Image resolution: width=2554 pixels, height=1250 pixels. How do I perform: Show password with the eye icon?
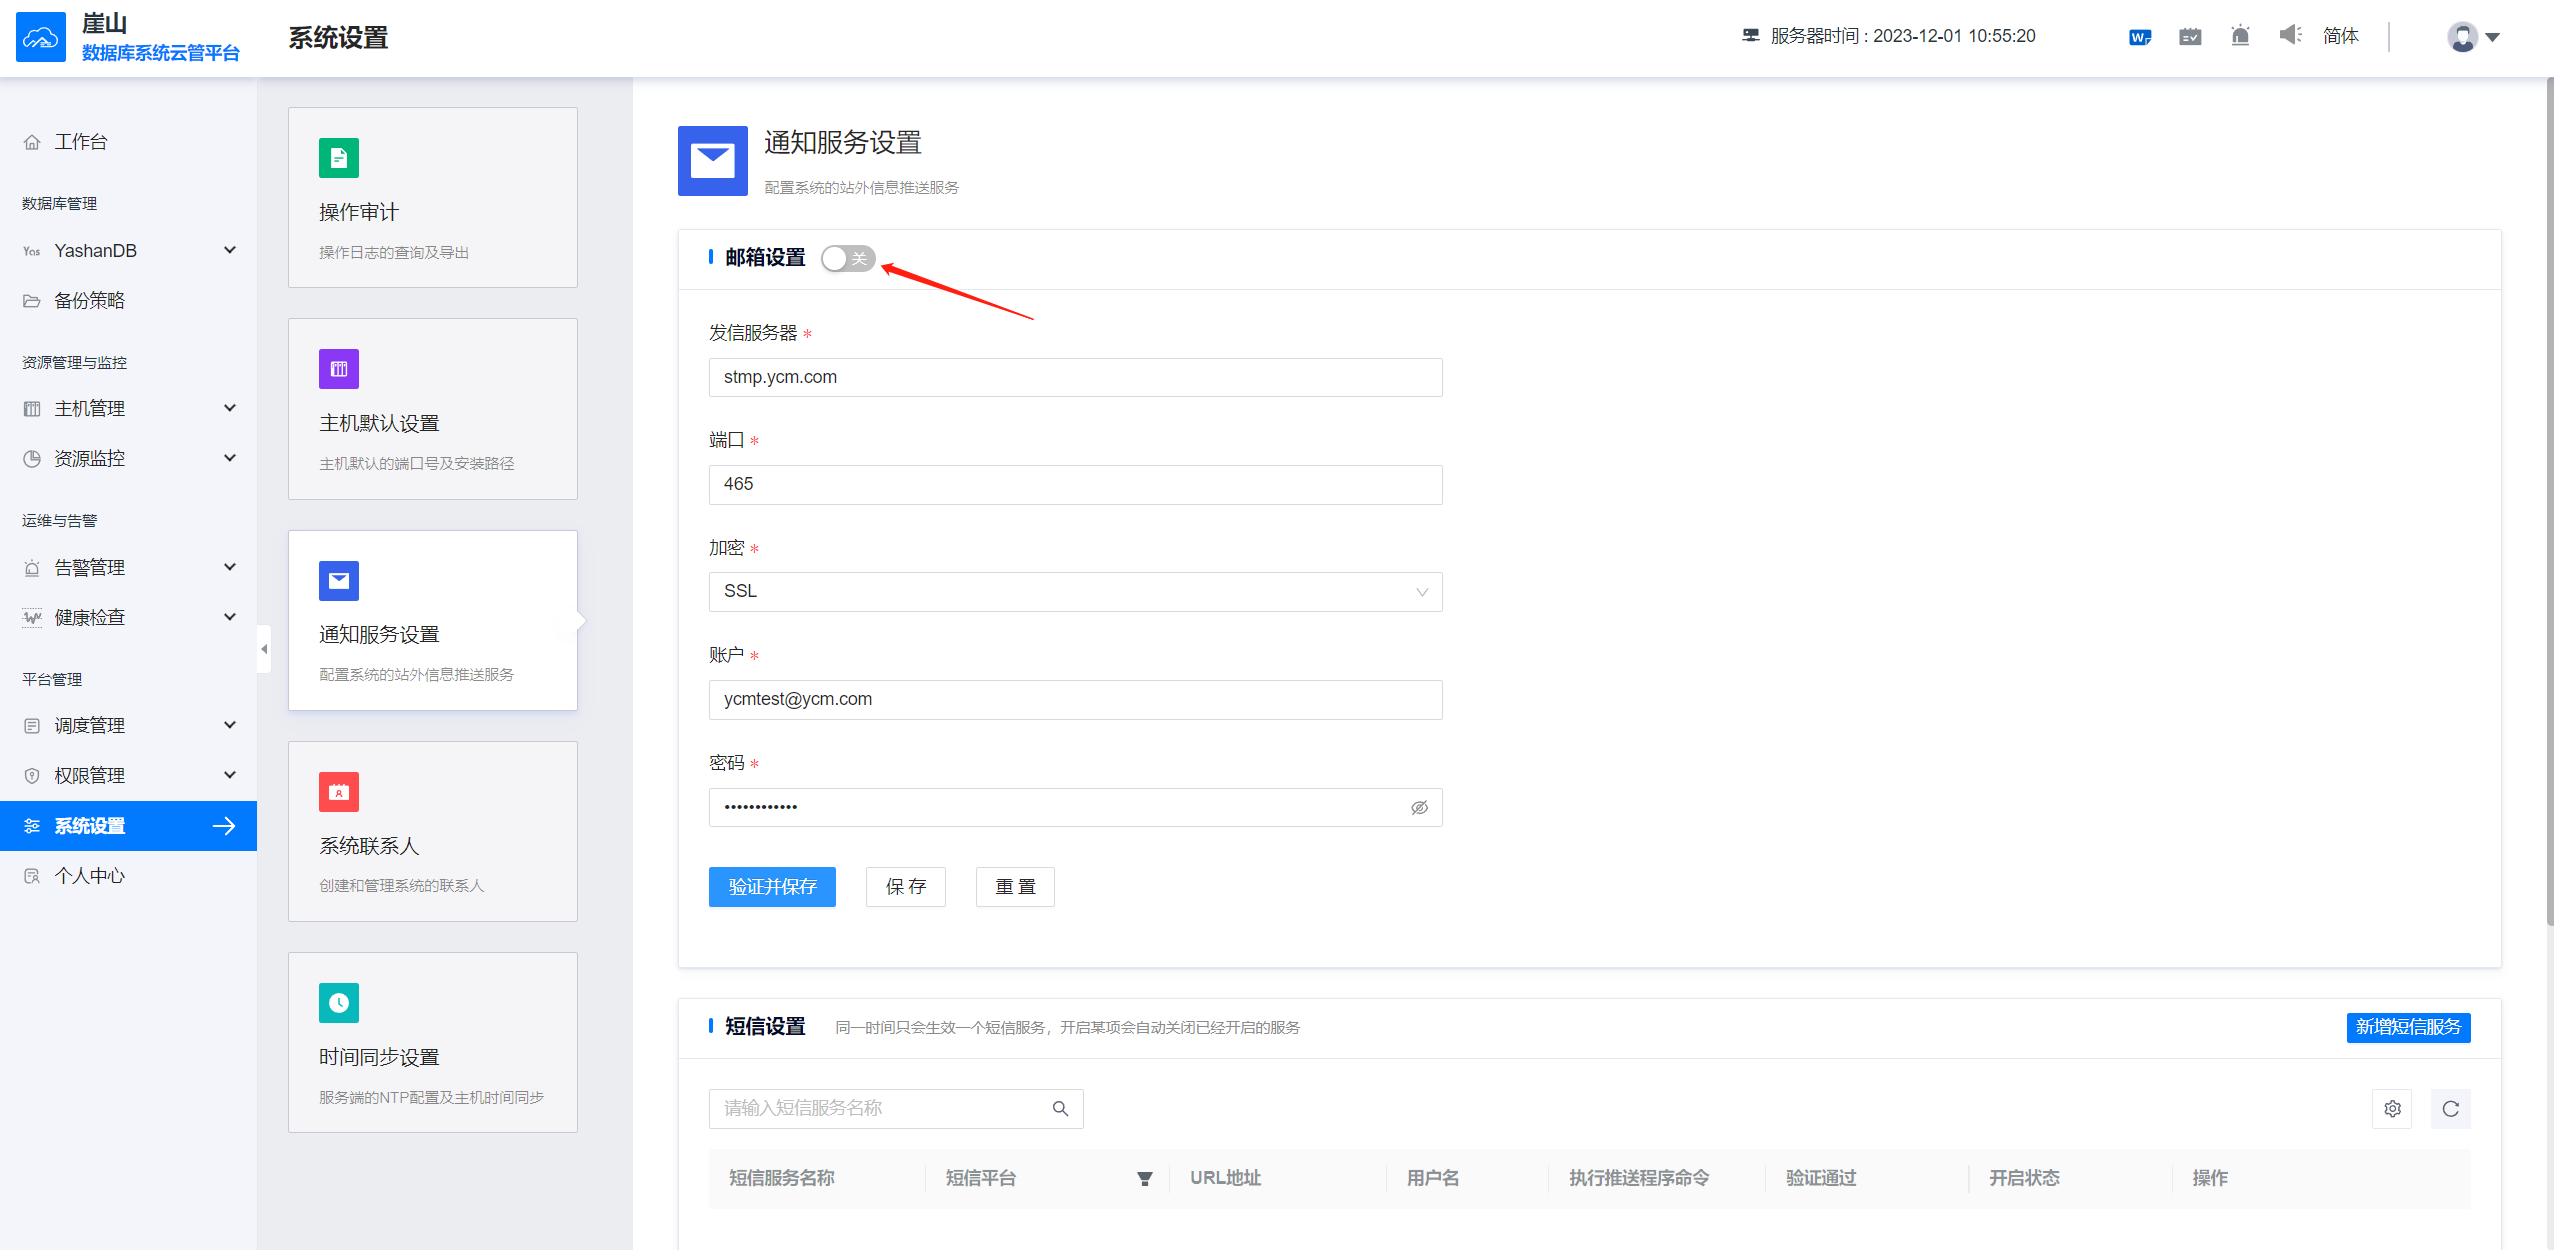pyautogui.click(x=1419, y=808)
